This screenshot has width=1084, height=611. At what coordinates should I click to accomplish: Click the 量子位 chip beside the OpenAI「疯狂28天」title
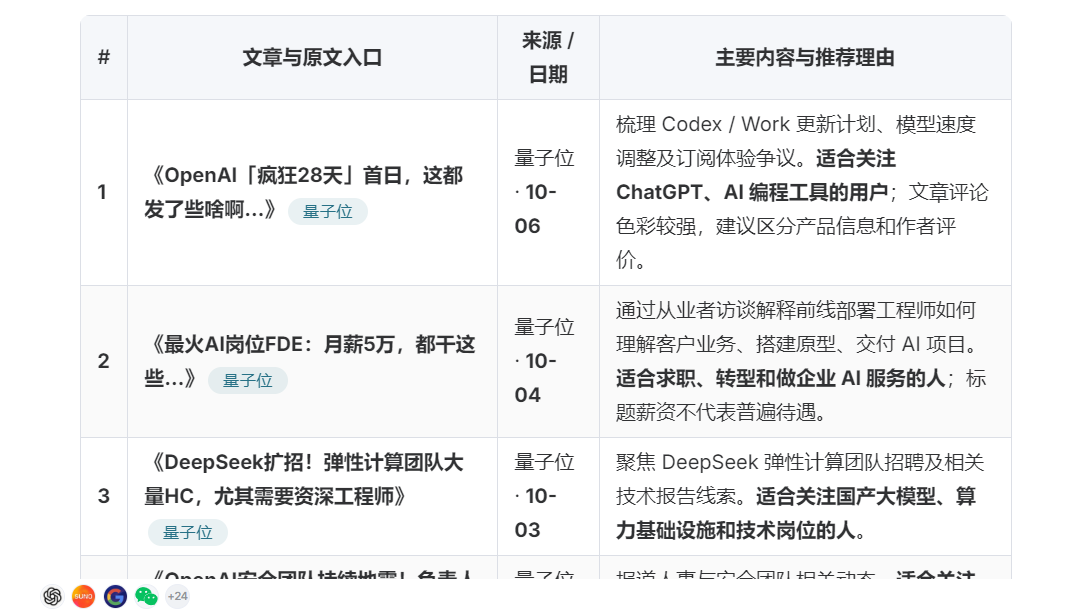[x=328, y=212]
